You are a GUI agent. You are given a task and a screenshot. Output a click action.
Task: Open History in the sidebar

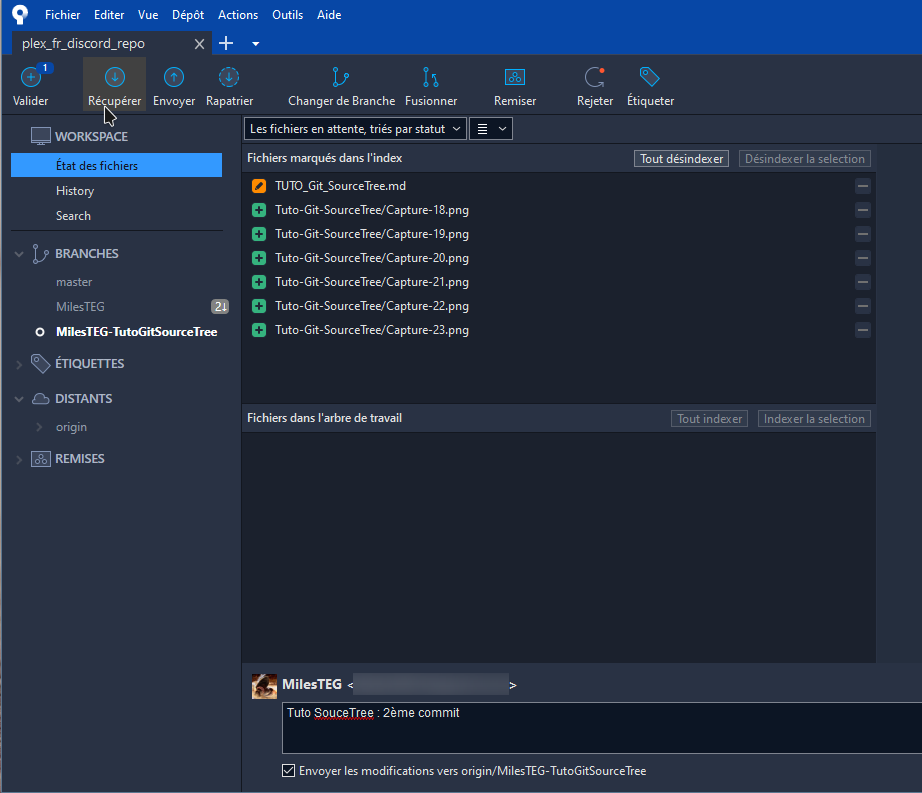tap(75, 191)
